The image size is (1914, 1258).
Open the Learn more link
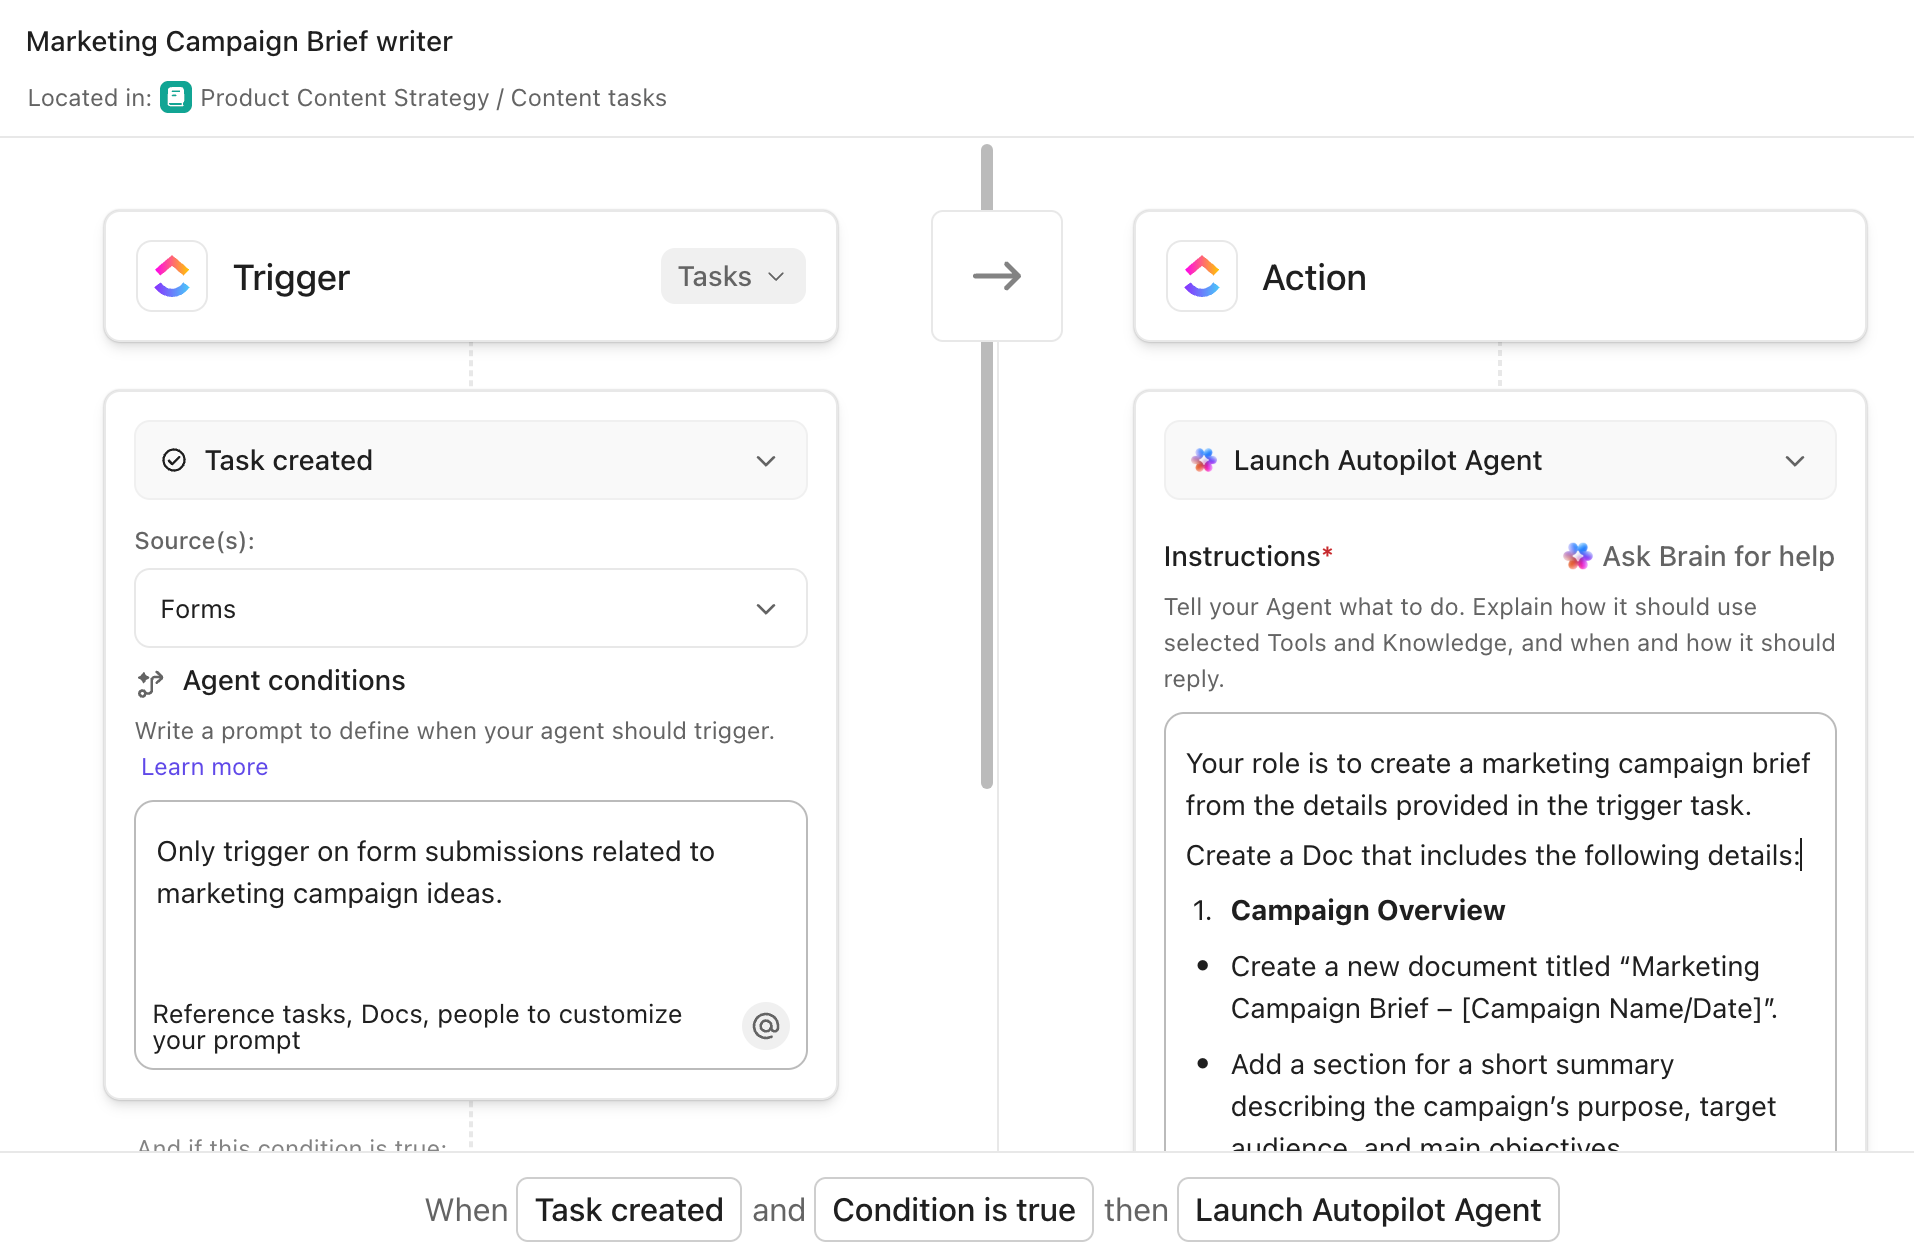[204, 766]
